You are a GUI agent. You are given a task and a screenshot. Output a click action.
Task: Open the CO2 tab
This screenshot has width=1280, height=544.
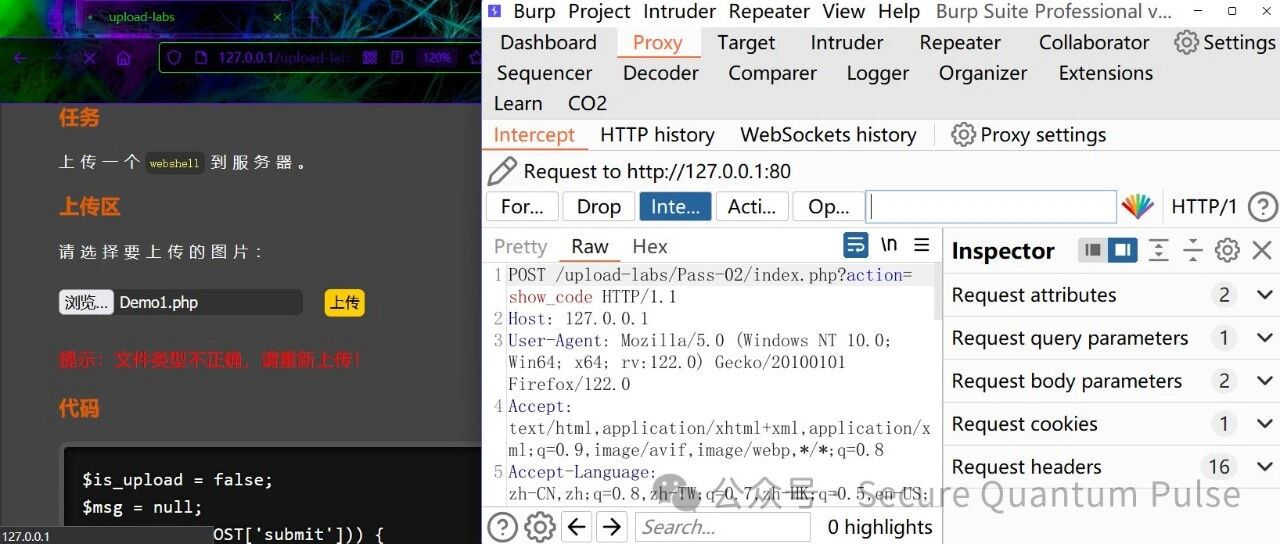click(587, 103)
